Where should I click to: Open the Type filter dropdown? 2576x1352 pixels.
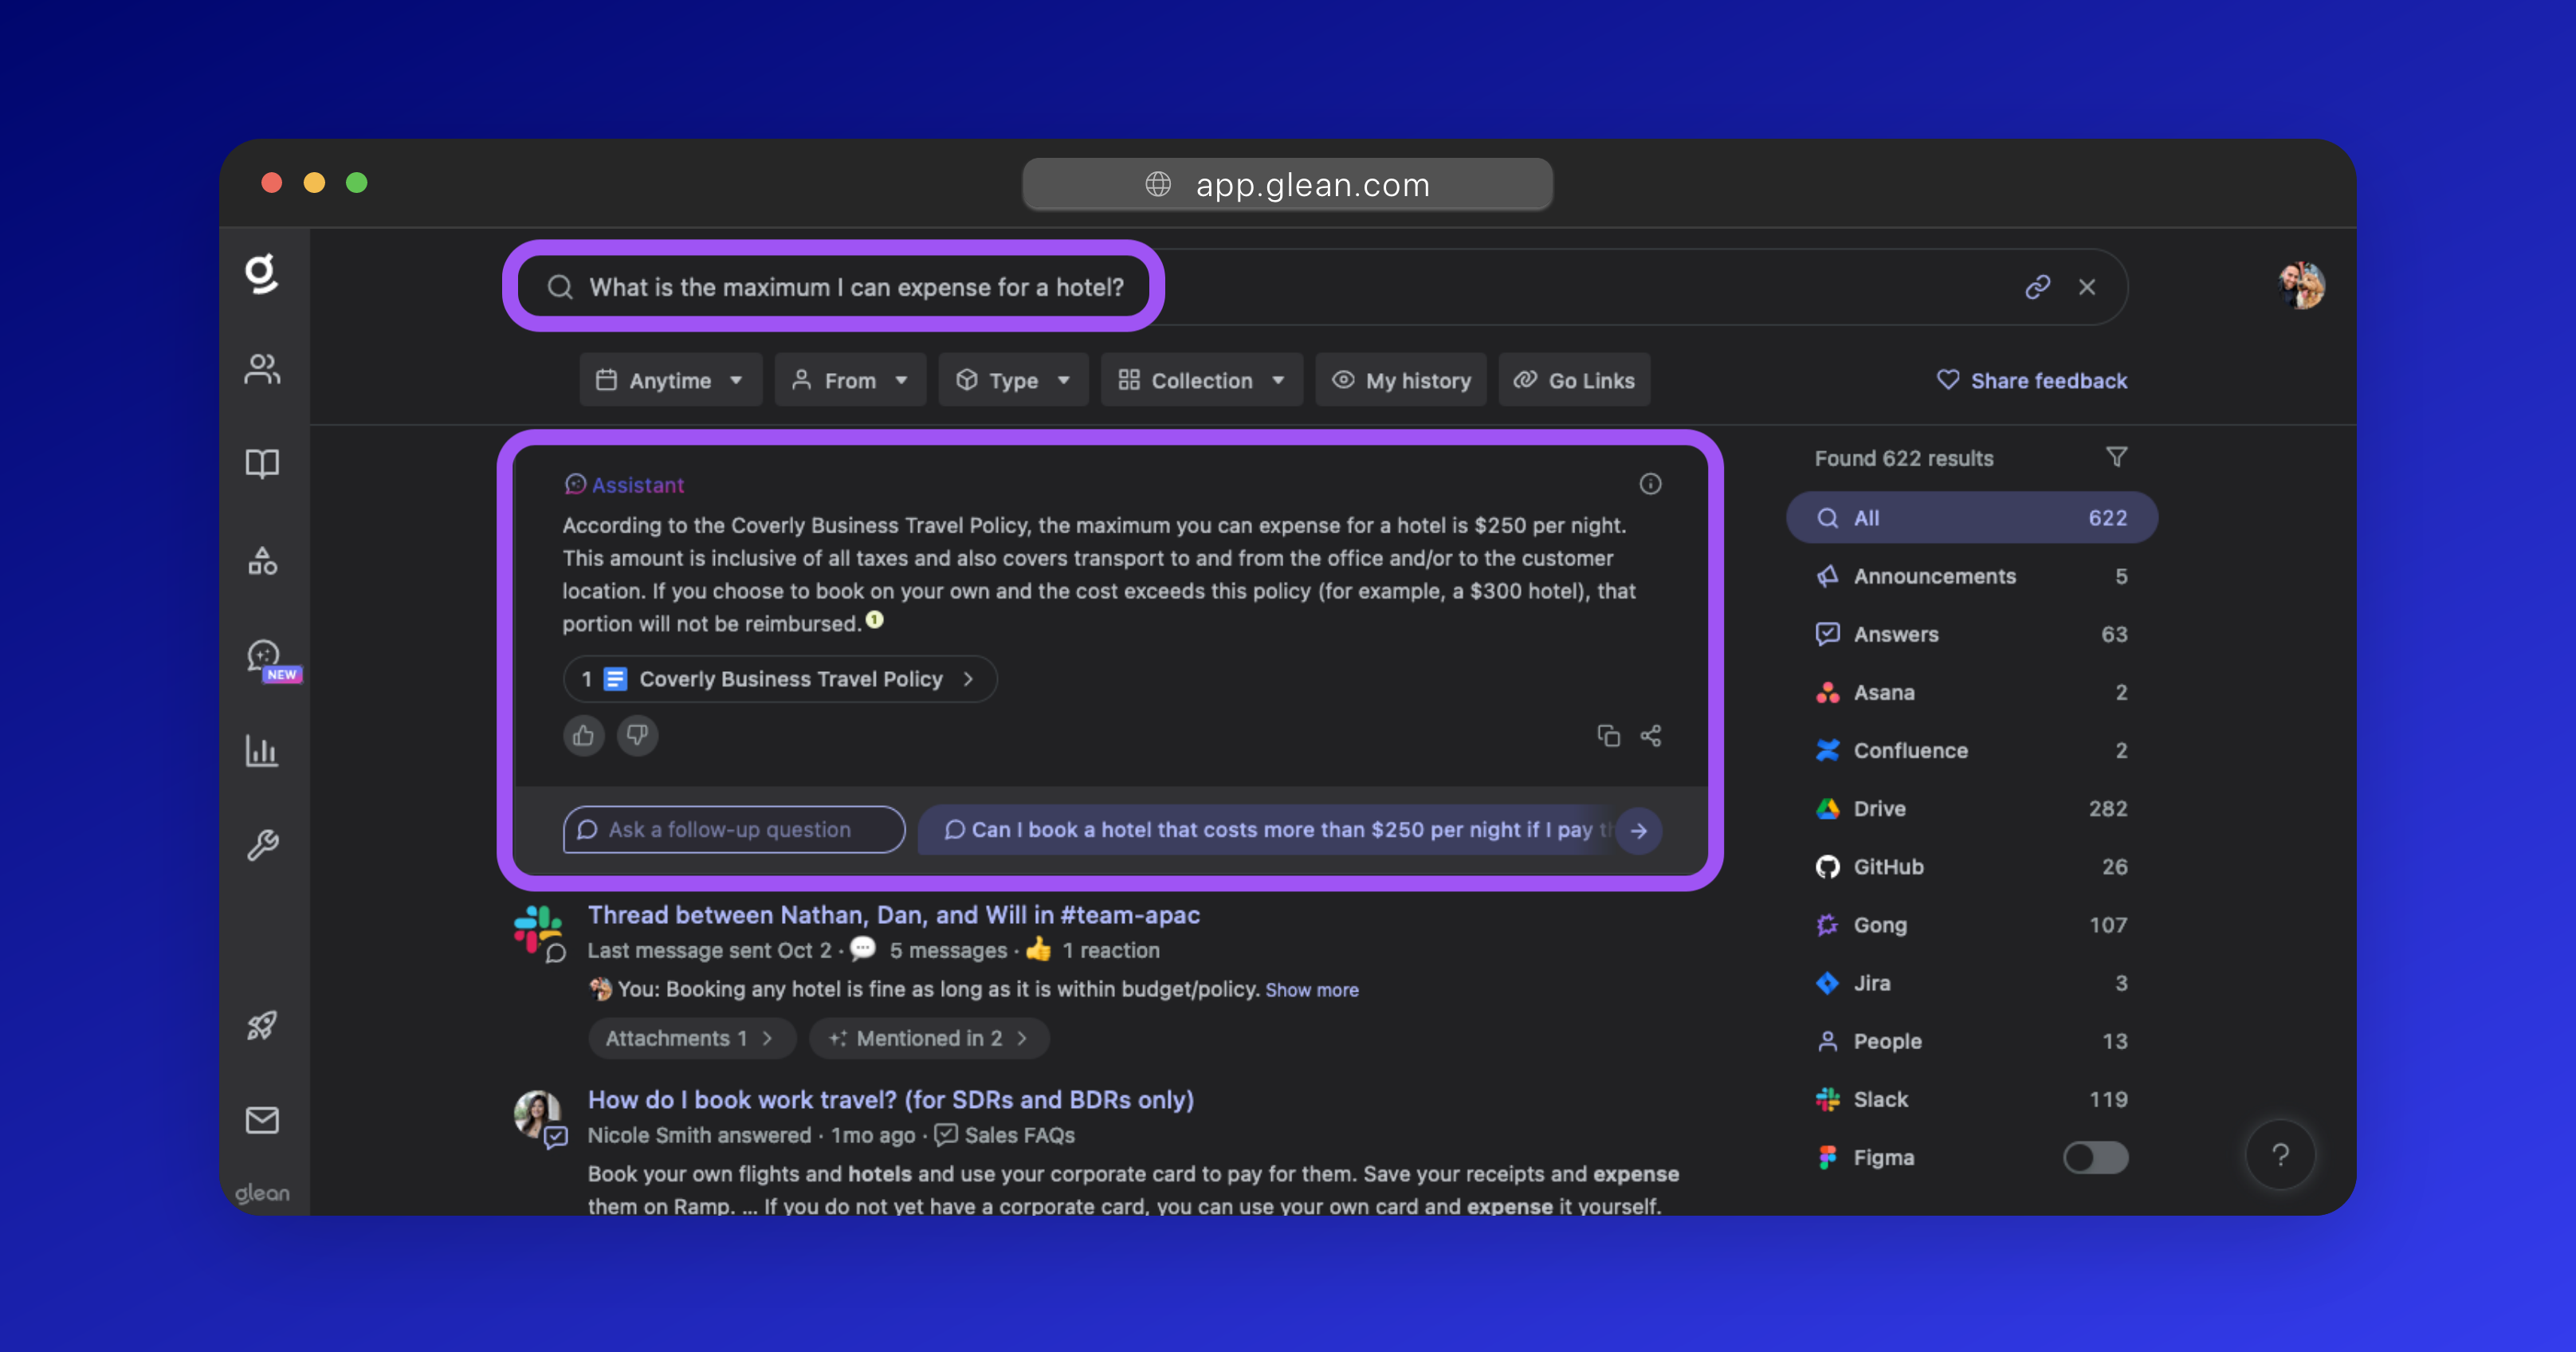point(1013,380)
